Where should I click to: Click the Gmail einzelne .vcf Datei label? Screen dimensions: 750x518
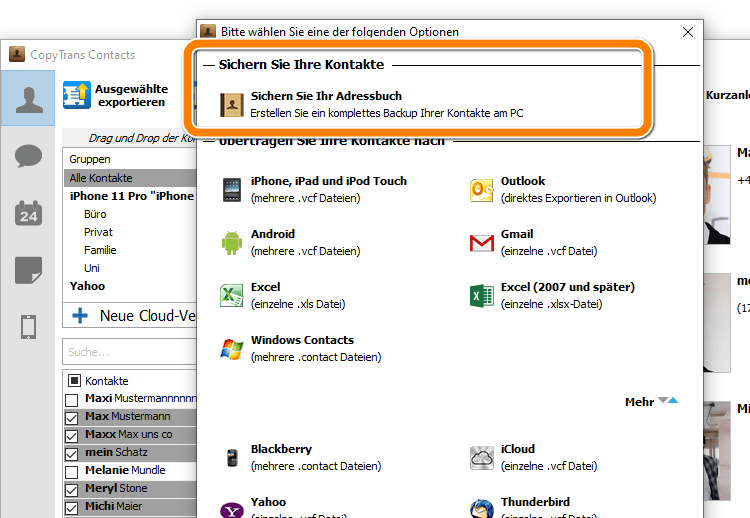pyautogui.click(x=549, y=251)
